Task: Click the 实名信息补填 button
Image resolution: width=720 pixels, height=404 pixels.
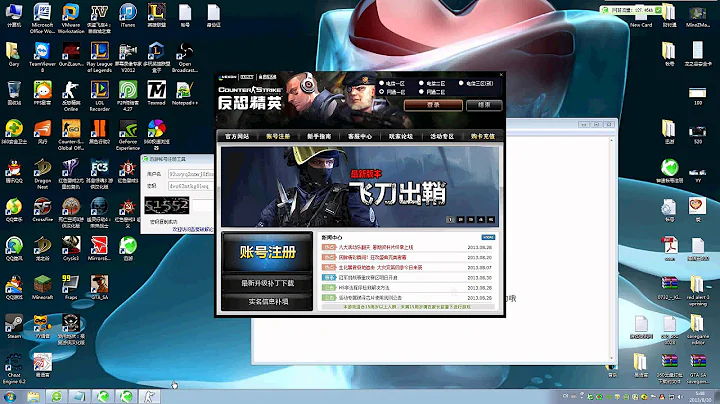Action: pyautogui.click(x=267, y=302)
